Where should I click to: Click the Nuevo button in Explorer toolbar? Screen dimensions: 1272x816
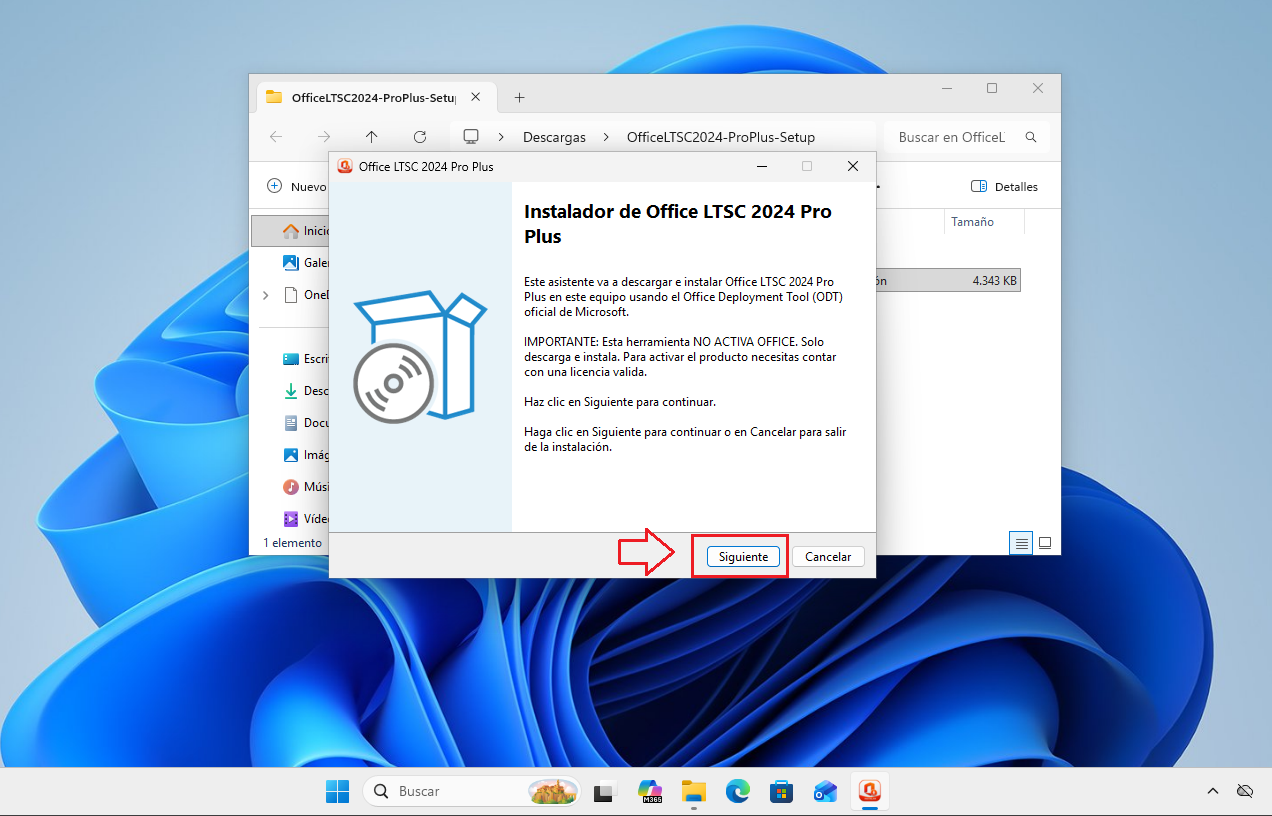click(x=297, y=186)
